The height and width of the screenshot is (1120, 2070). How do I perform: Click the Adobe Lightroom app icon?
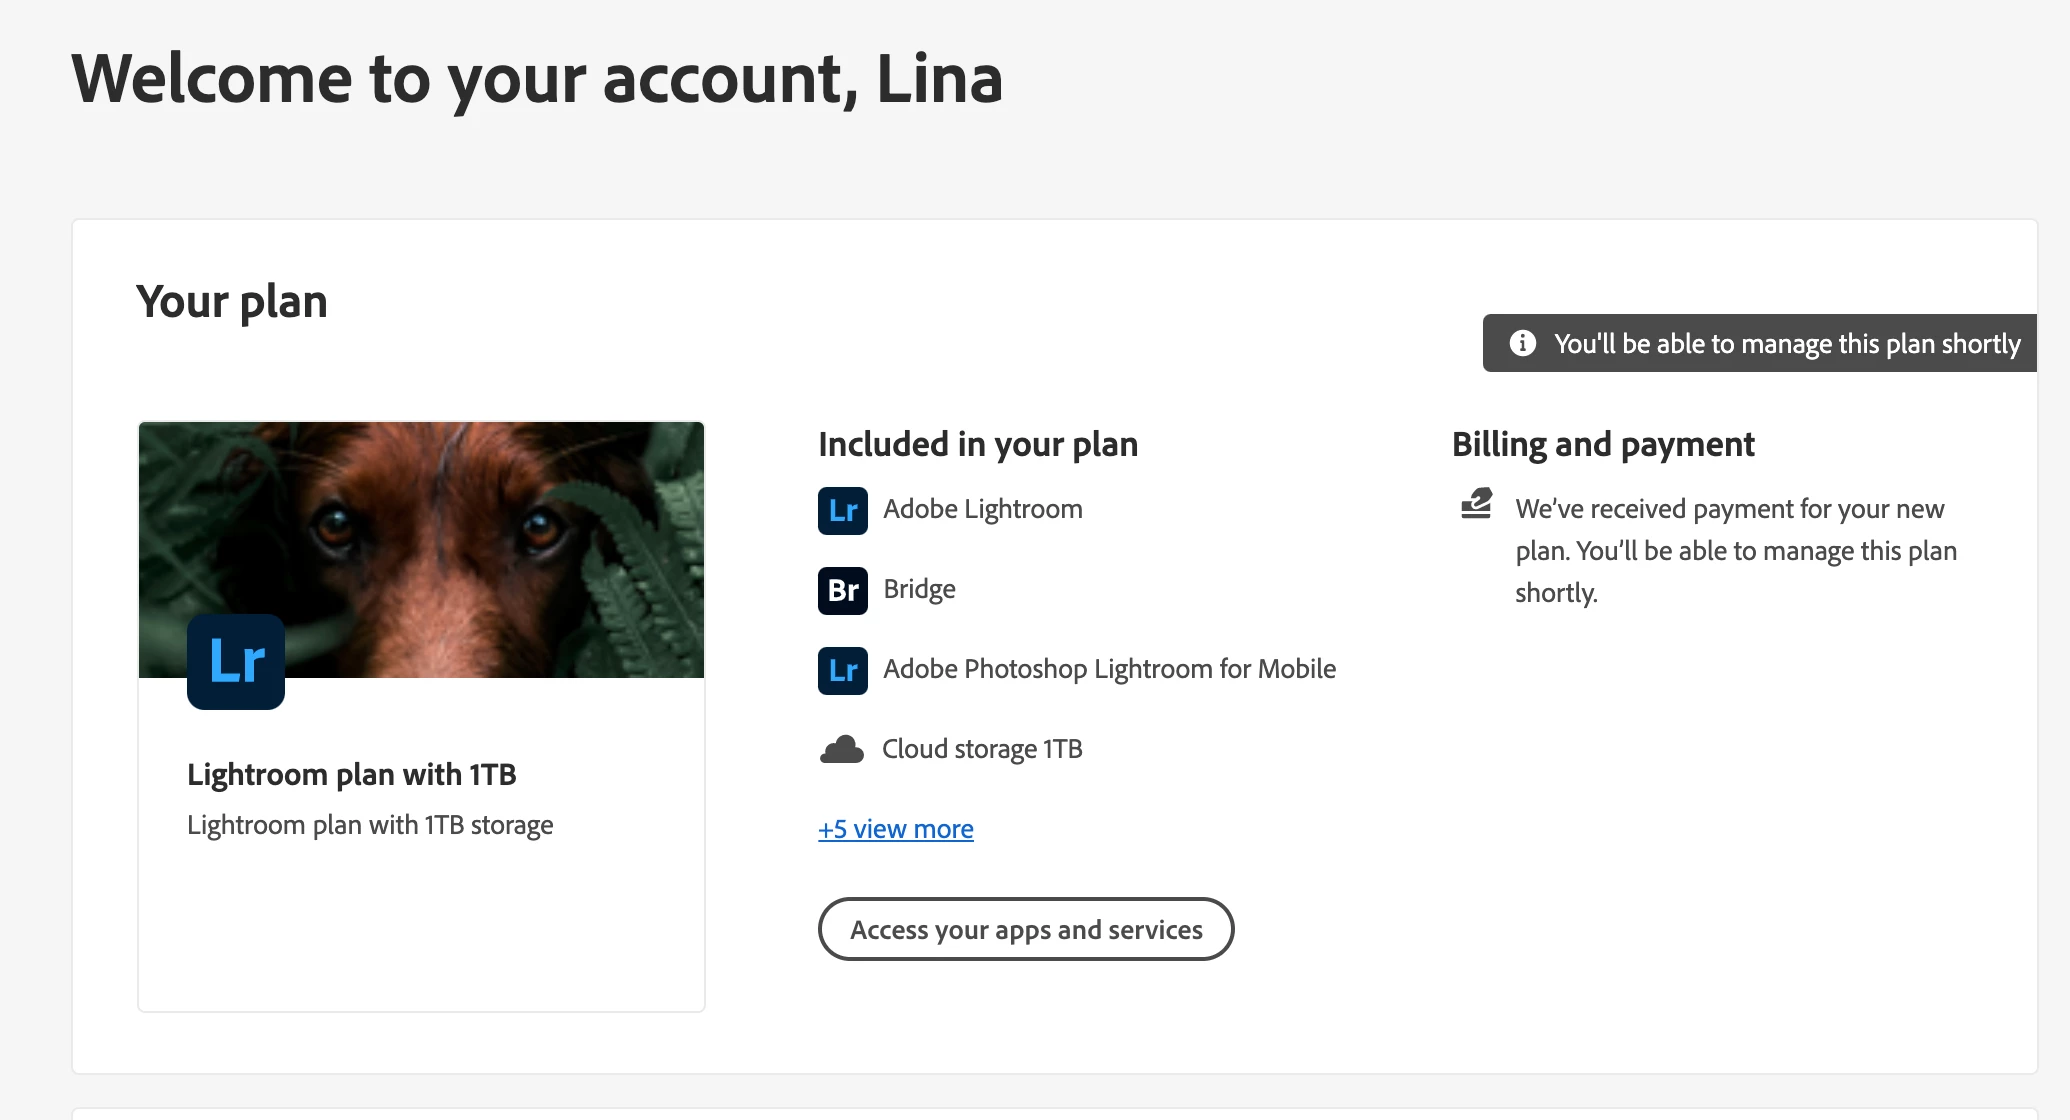[x=842, y=510]
